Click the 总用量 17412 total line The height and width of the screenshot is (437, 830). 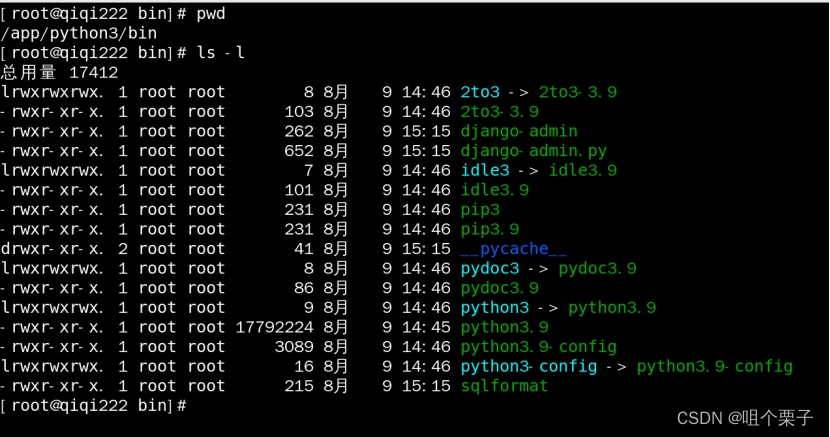(x=59, y=72)
